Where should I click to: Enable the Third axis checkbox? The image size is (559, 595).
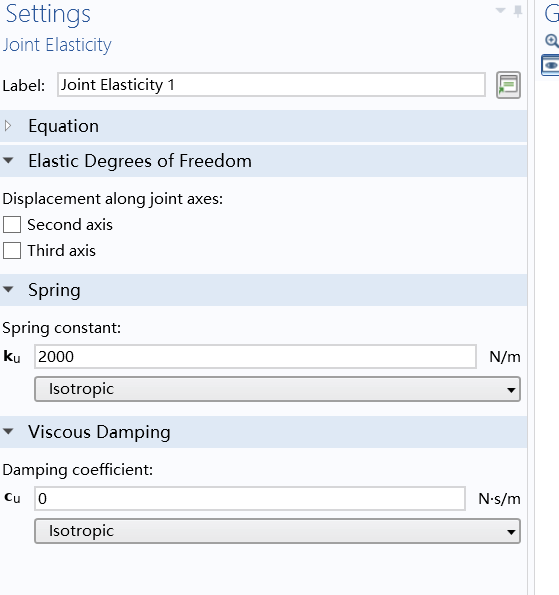(12, 250)
